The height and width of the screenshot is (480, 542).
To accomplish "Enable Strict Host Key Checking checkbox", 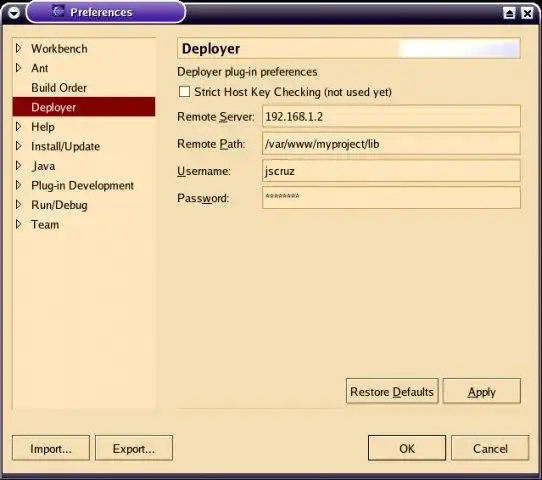I will point(184,92).
